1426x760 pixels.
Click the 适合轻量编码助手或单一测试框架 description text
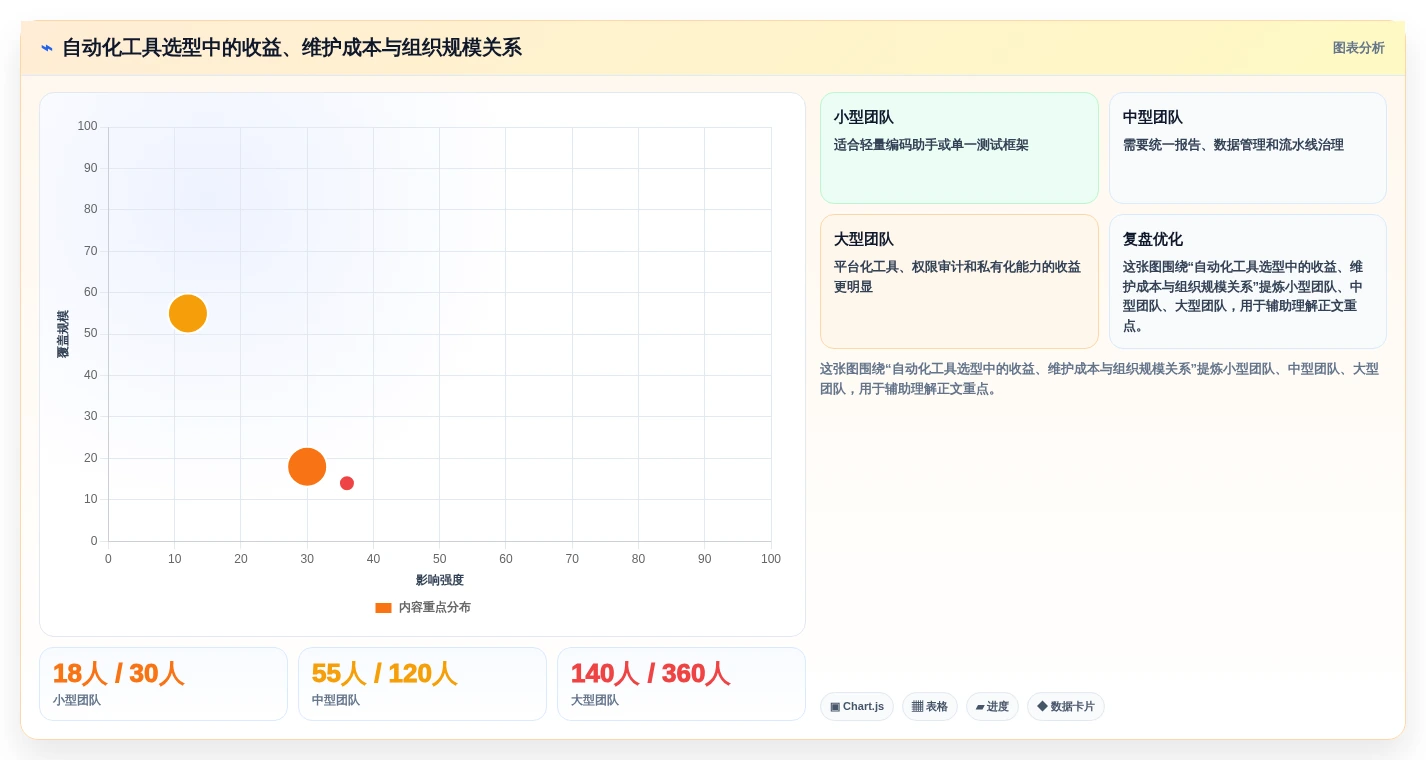coord(931,145)
